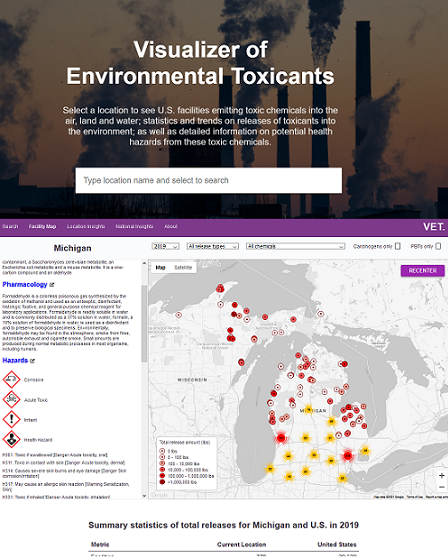Select the Corrosive hazard pictogram
Image resolution: width=448 pixels, height=558 pixels.
(x=11, y=380)
